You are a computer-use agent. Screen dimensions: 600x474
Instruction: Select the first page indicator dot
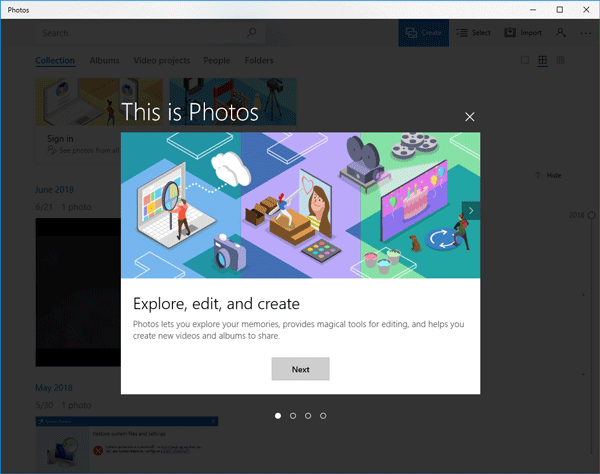(278, 416)
